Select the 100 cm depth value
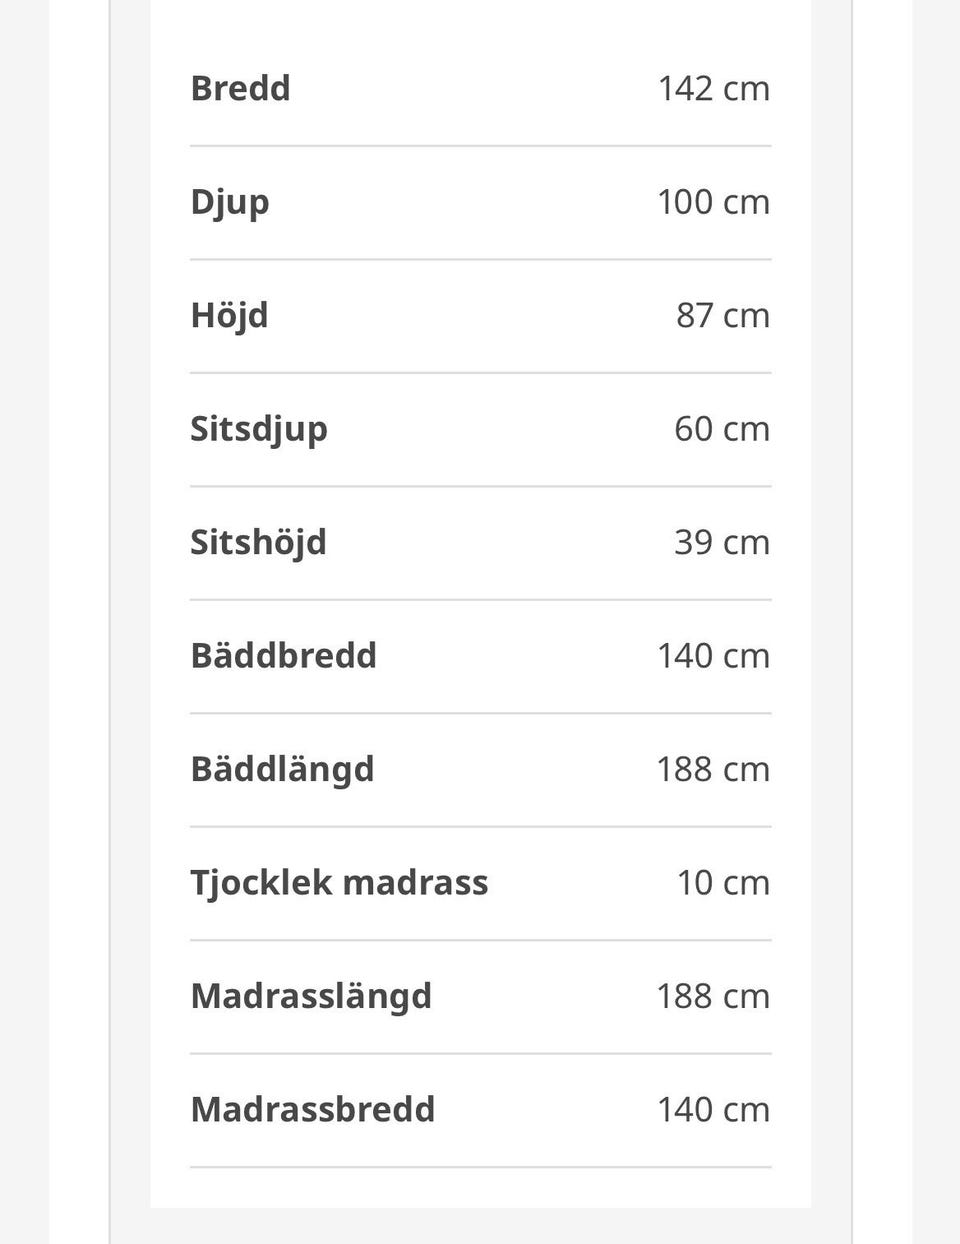The width and height of the screenshot is (960, 1244). pyautogui.click(x=714, y=201)
